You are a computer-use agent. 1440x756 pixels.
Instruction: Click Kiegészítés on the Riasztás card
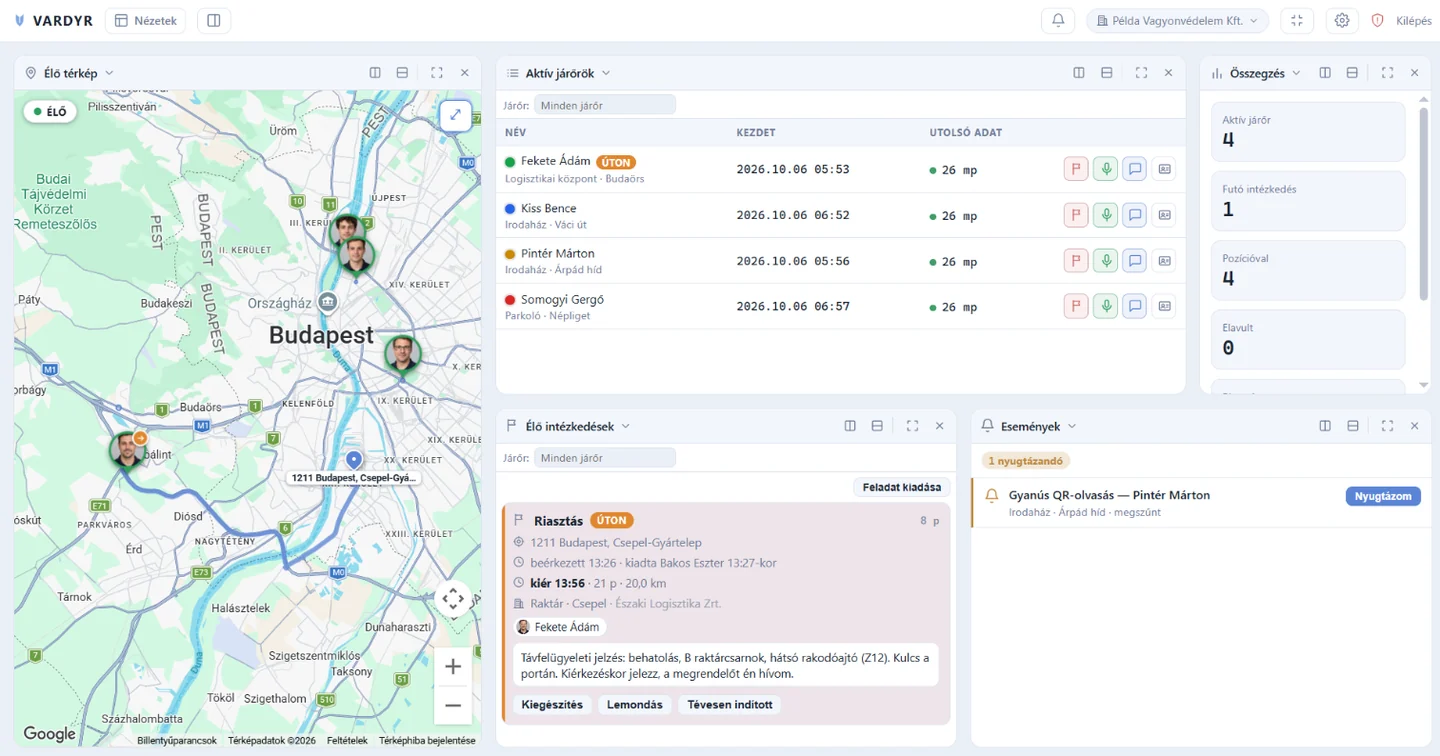tap(552, 704)
